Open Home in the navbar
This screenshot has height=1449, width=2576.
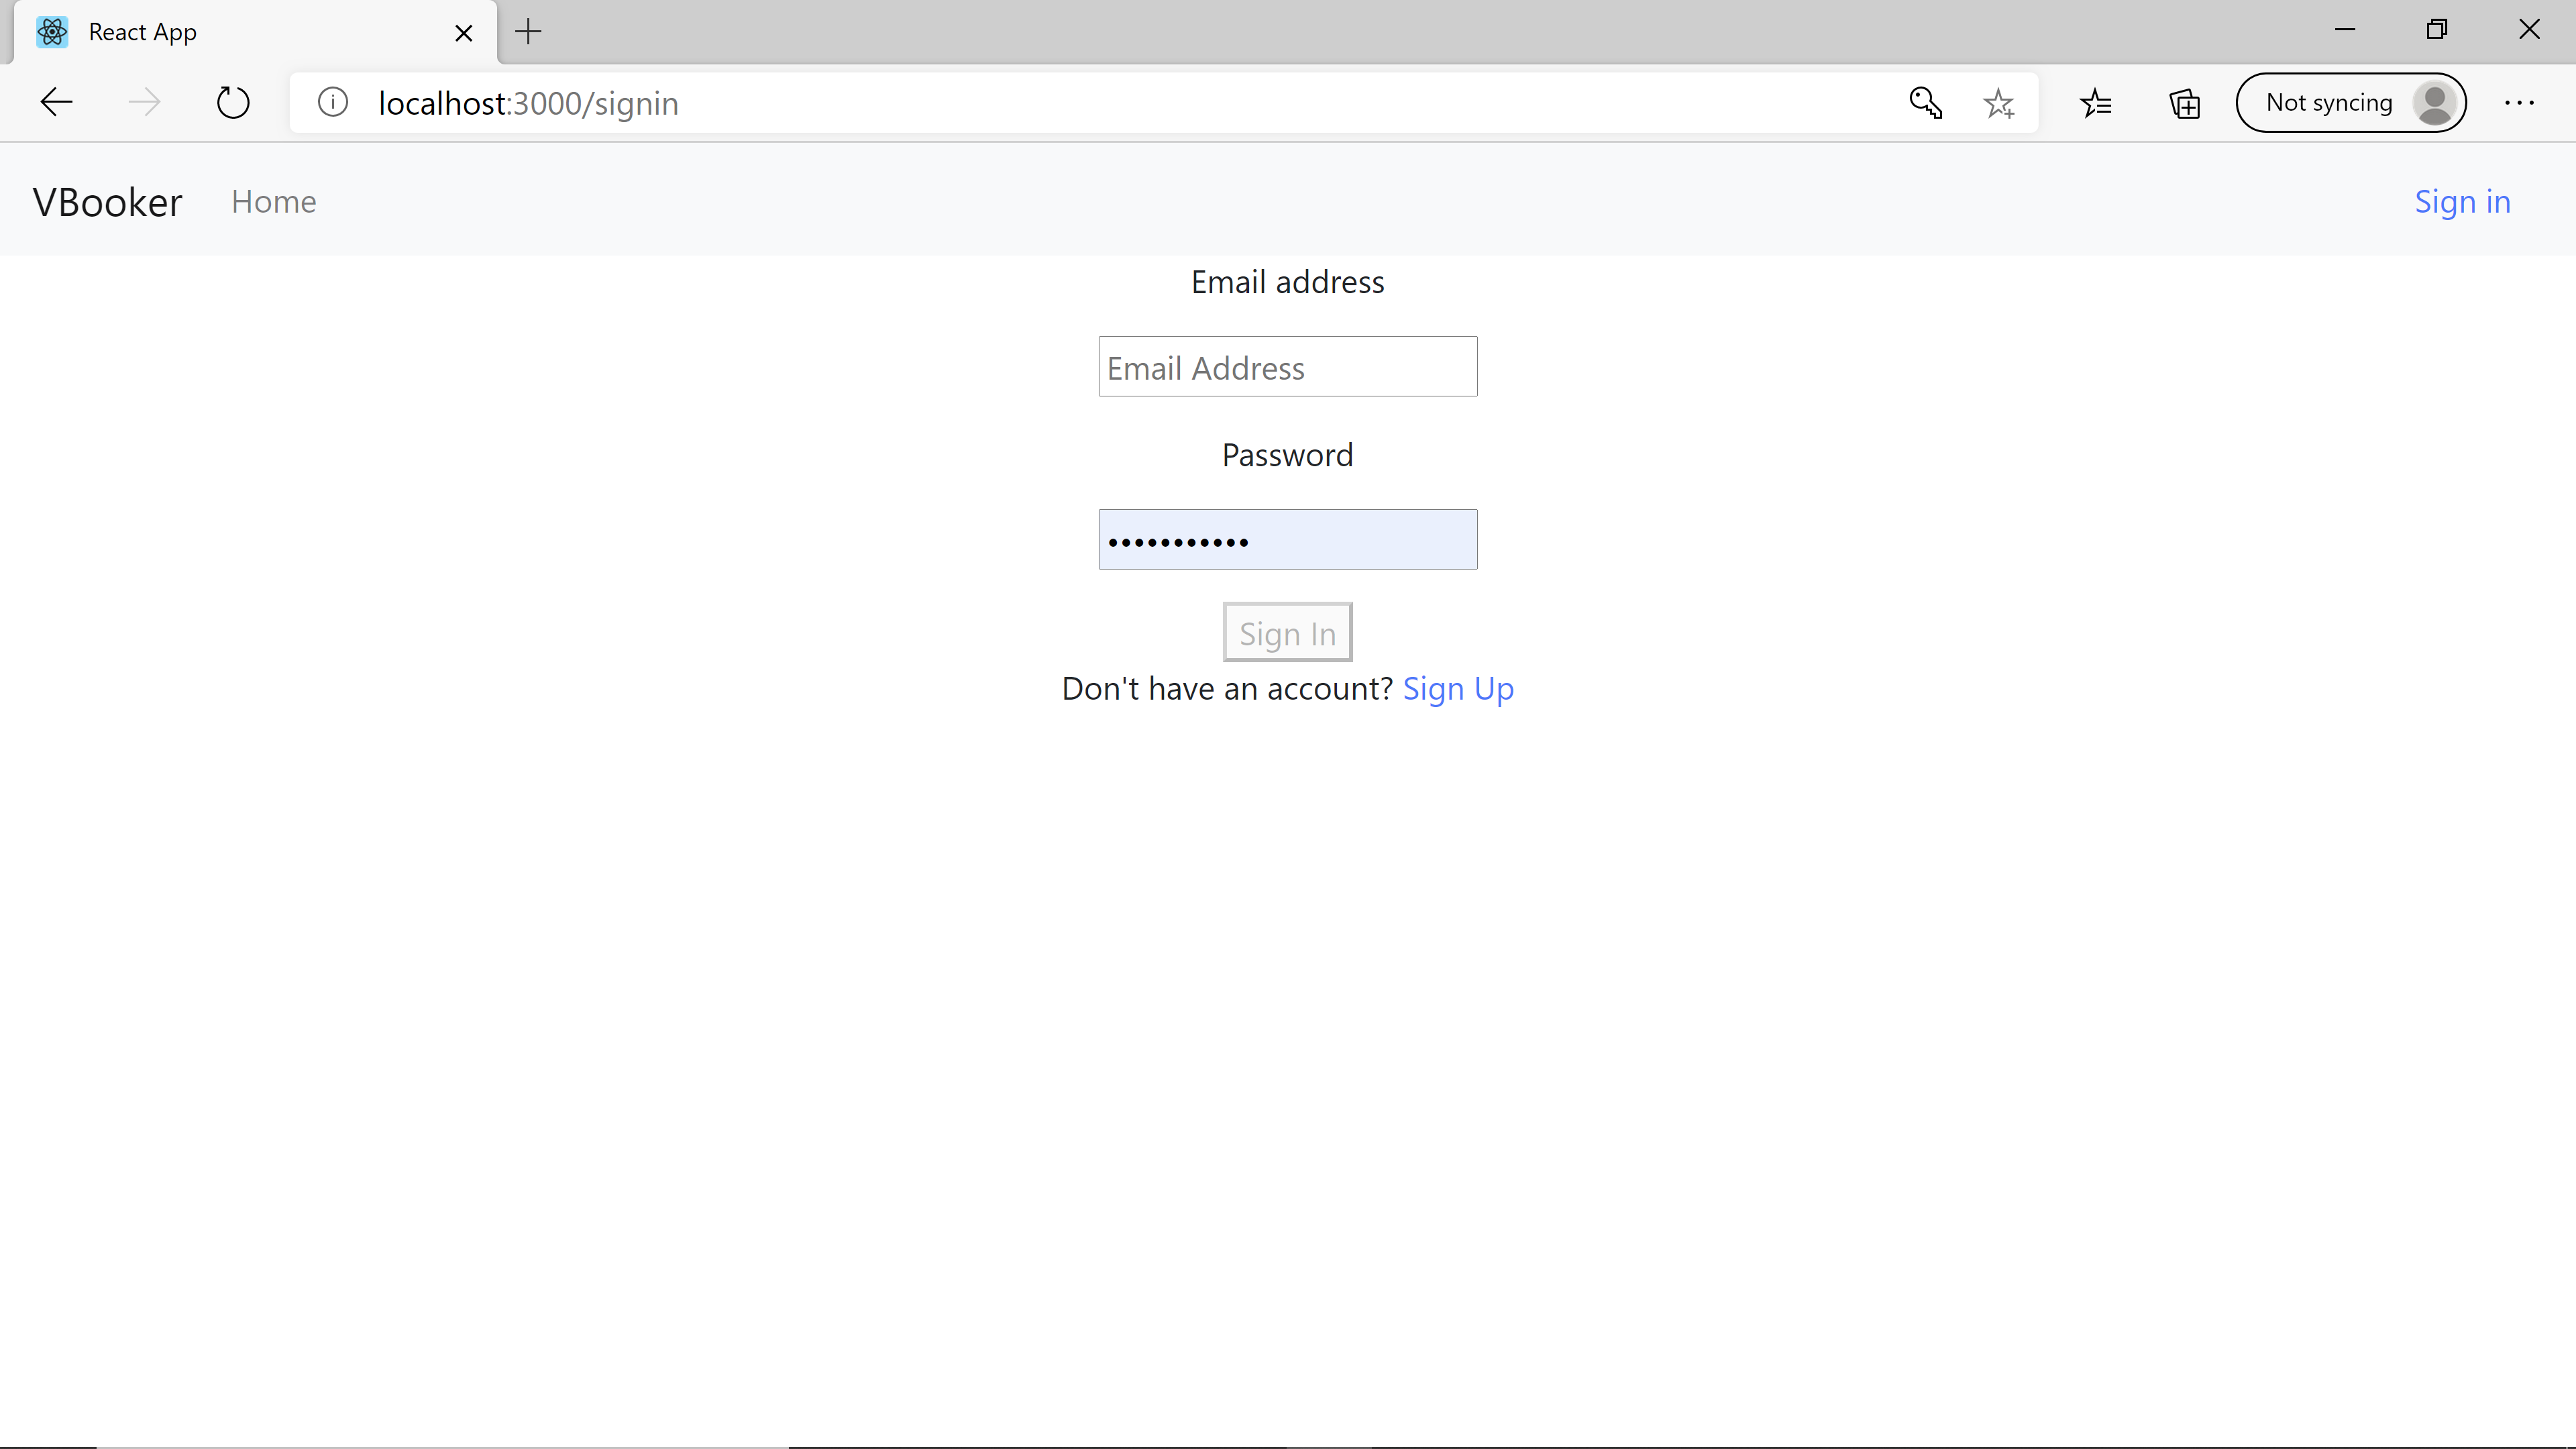(x=273, y=202)
